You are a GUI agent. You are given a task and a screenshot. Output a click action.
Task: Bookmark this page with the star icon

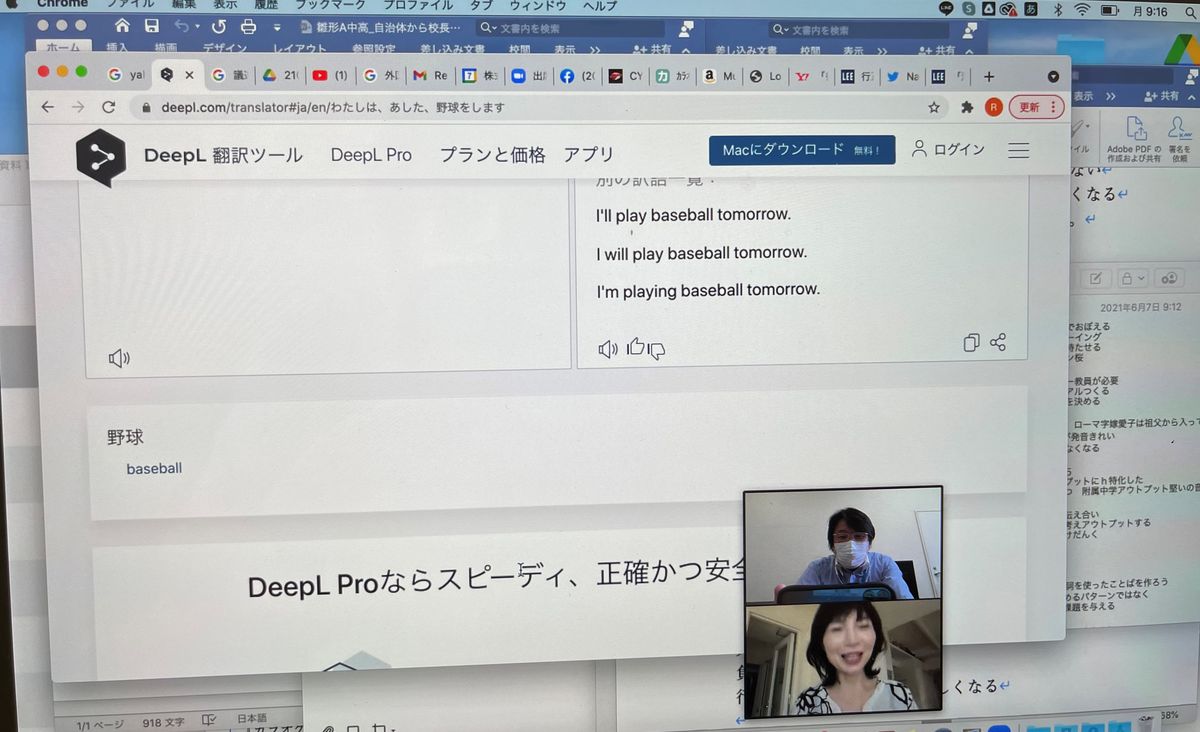(x=934, y=107)
